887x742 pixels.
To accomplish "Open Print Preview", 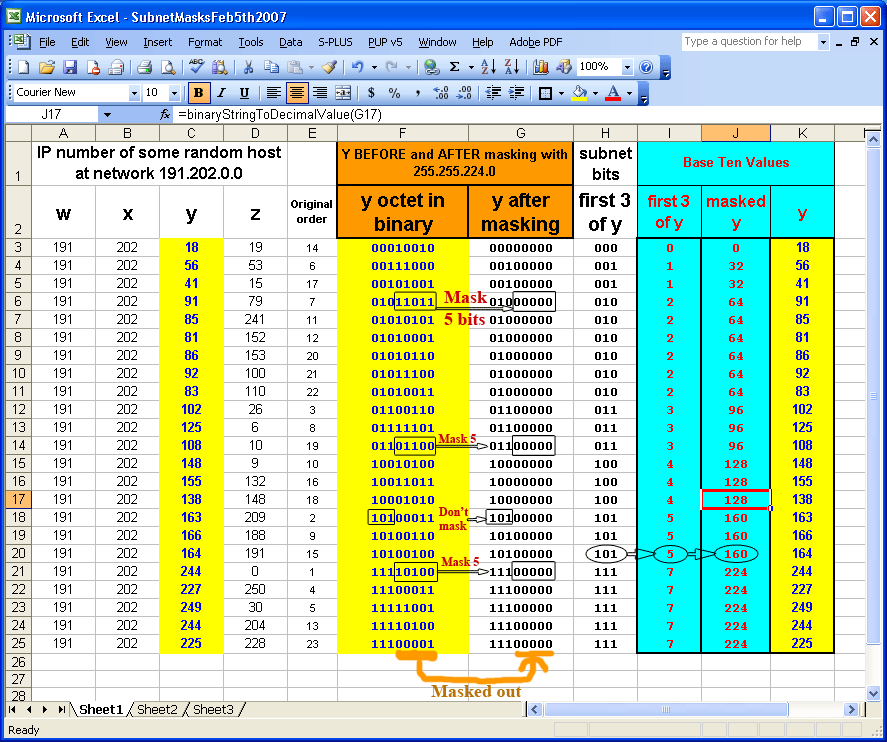I will 166,66.
